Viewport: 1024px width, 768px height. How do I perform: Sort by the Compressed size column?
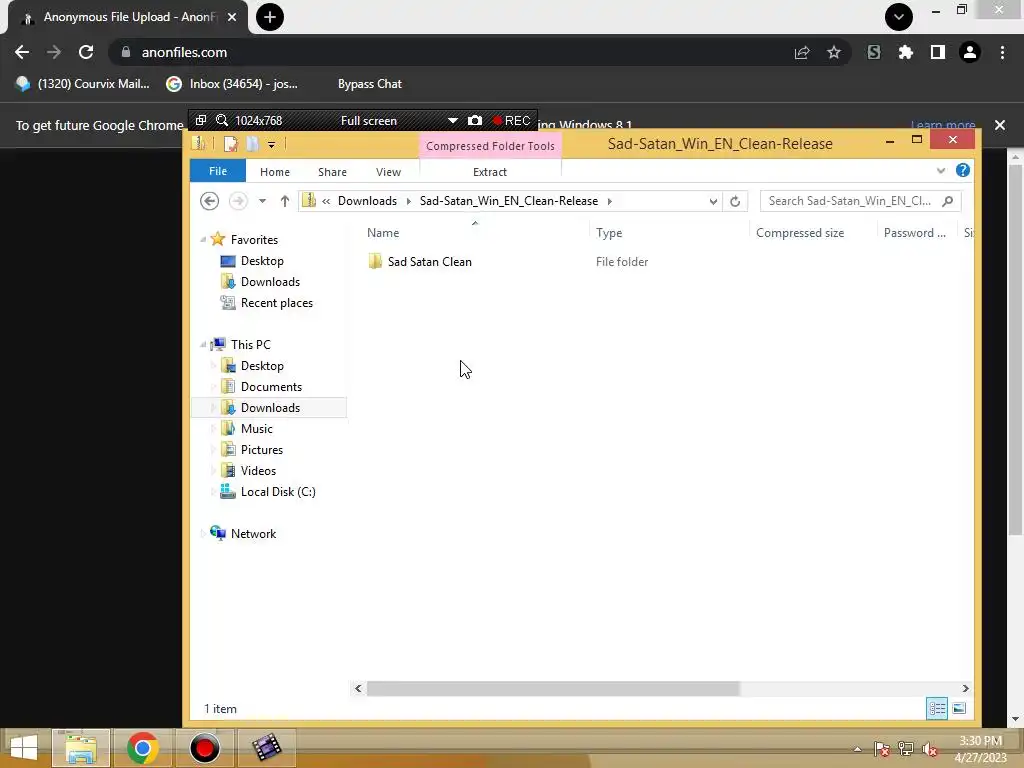[800, 232]
